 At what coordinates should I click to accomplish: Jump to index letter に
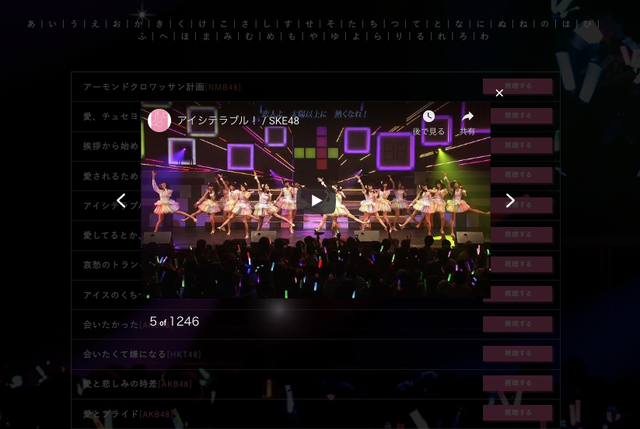480,24
